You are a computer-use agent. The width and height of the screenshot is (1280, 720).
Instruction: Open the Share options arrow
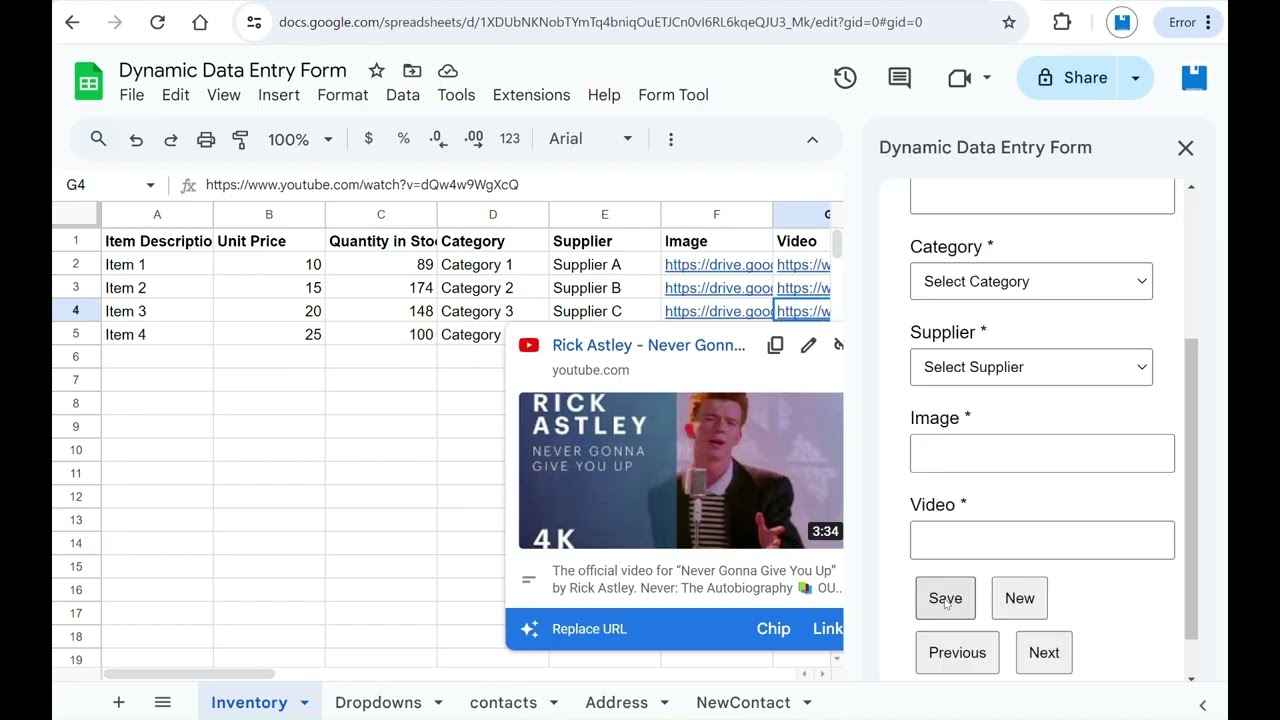coord(1135,78)
